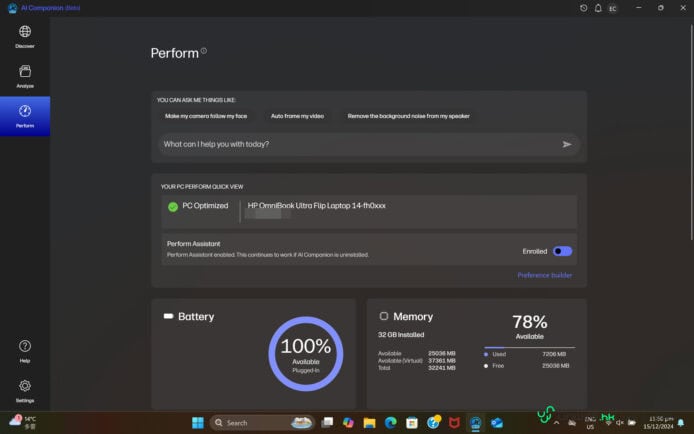The image size is (694, 434).
Task: Click the Battery card icon
Action: pos(168,316)
